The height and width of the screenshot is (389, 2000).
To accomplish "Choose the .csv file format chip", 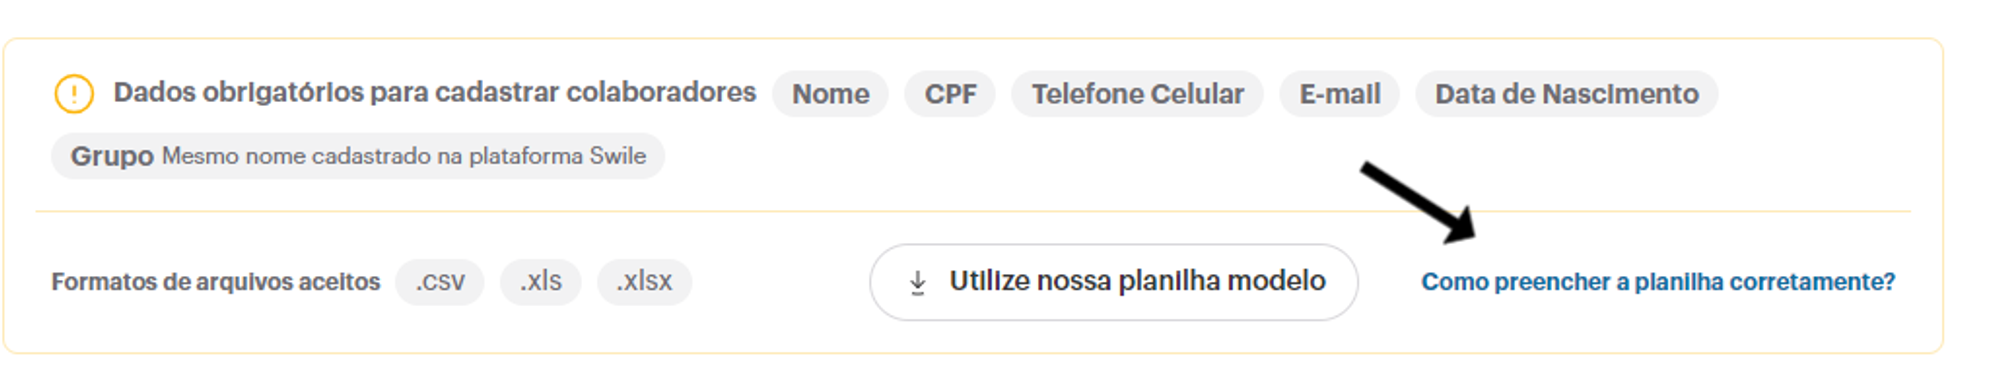I will 440,282.
